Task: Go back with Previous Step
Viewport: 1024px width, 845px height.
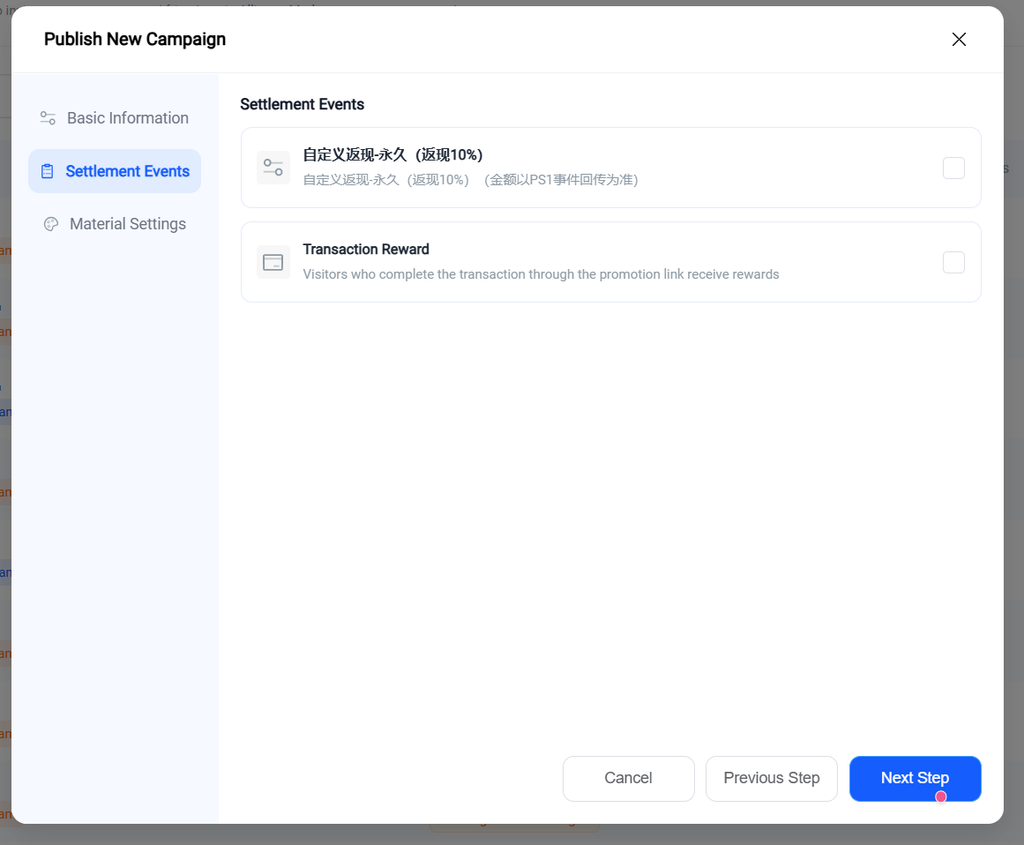Action: [x=771, y=778]
